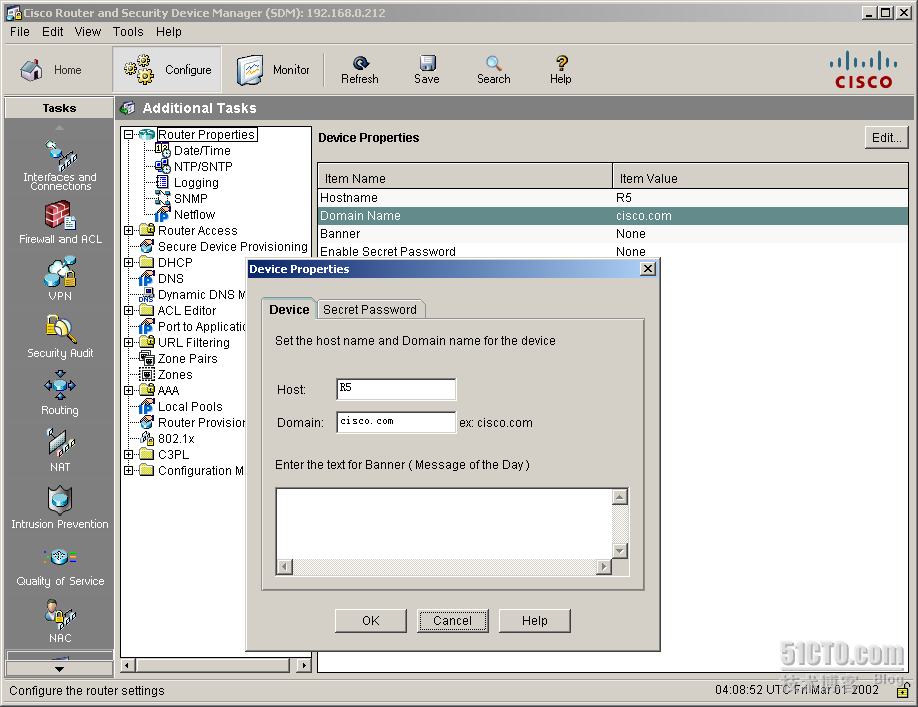Select SNMP tree node
918x707 pixels.
coord(190,198)
